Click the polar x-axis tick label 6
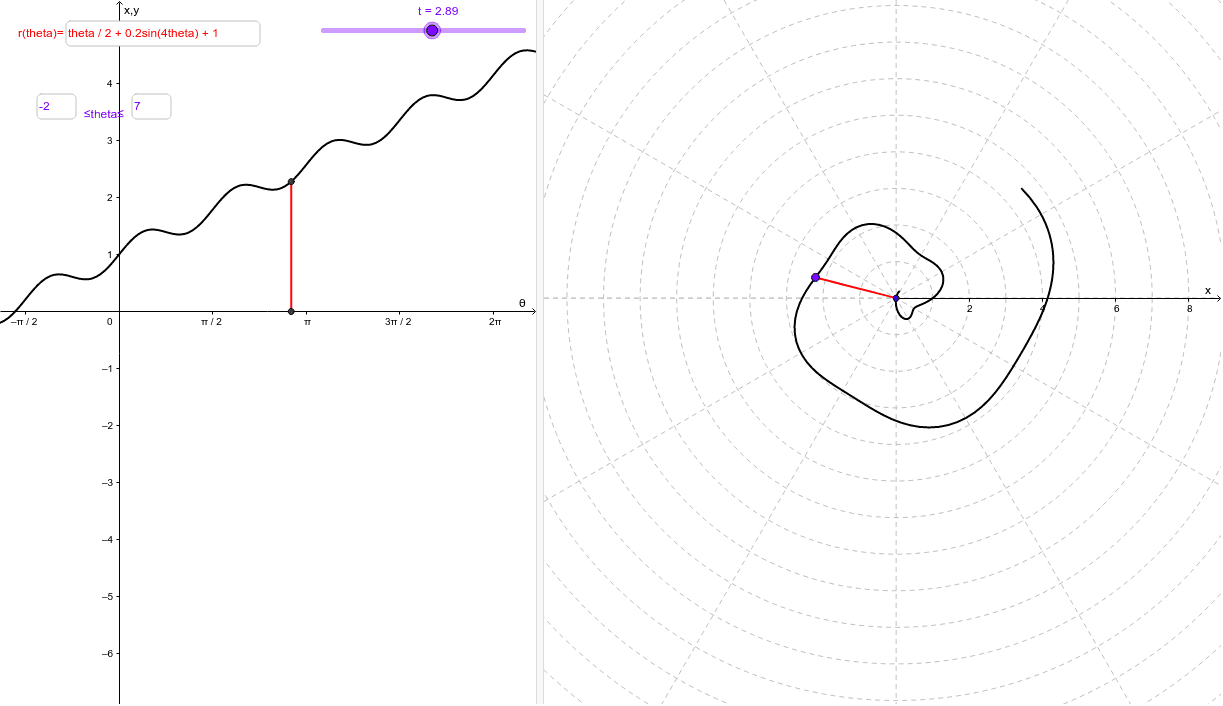The width and height of the screenshot is (1223, 706). pyautogui.click(x=1116, y=308)
